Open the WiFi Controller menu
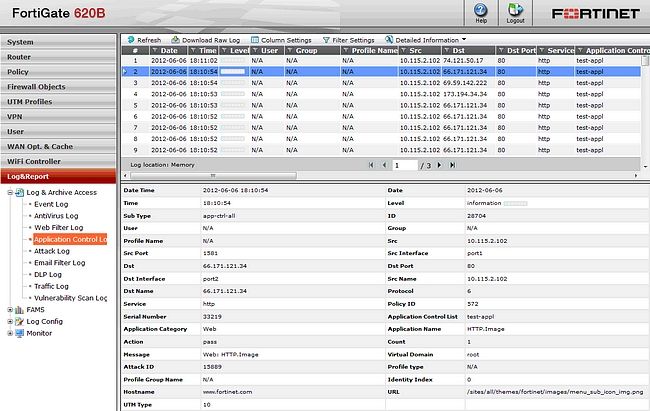The height and width of the screenshot is (411, 650). tap(58, 161)
